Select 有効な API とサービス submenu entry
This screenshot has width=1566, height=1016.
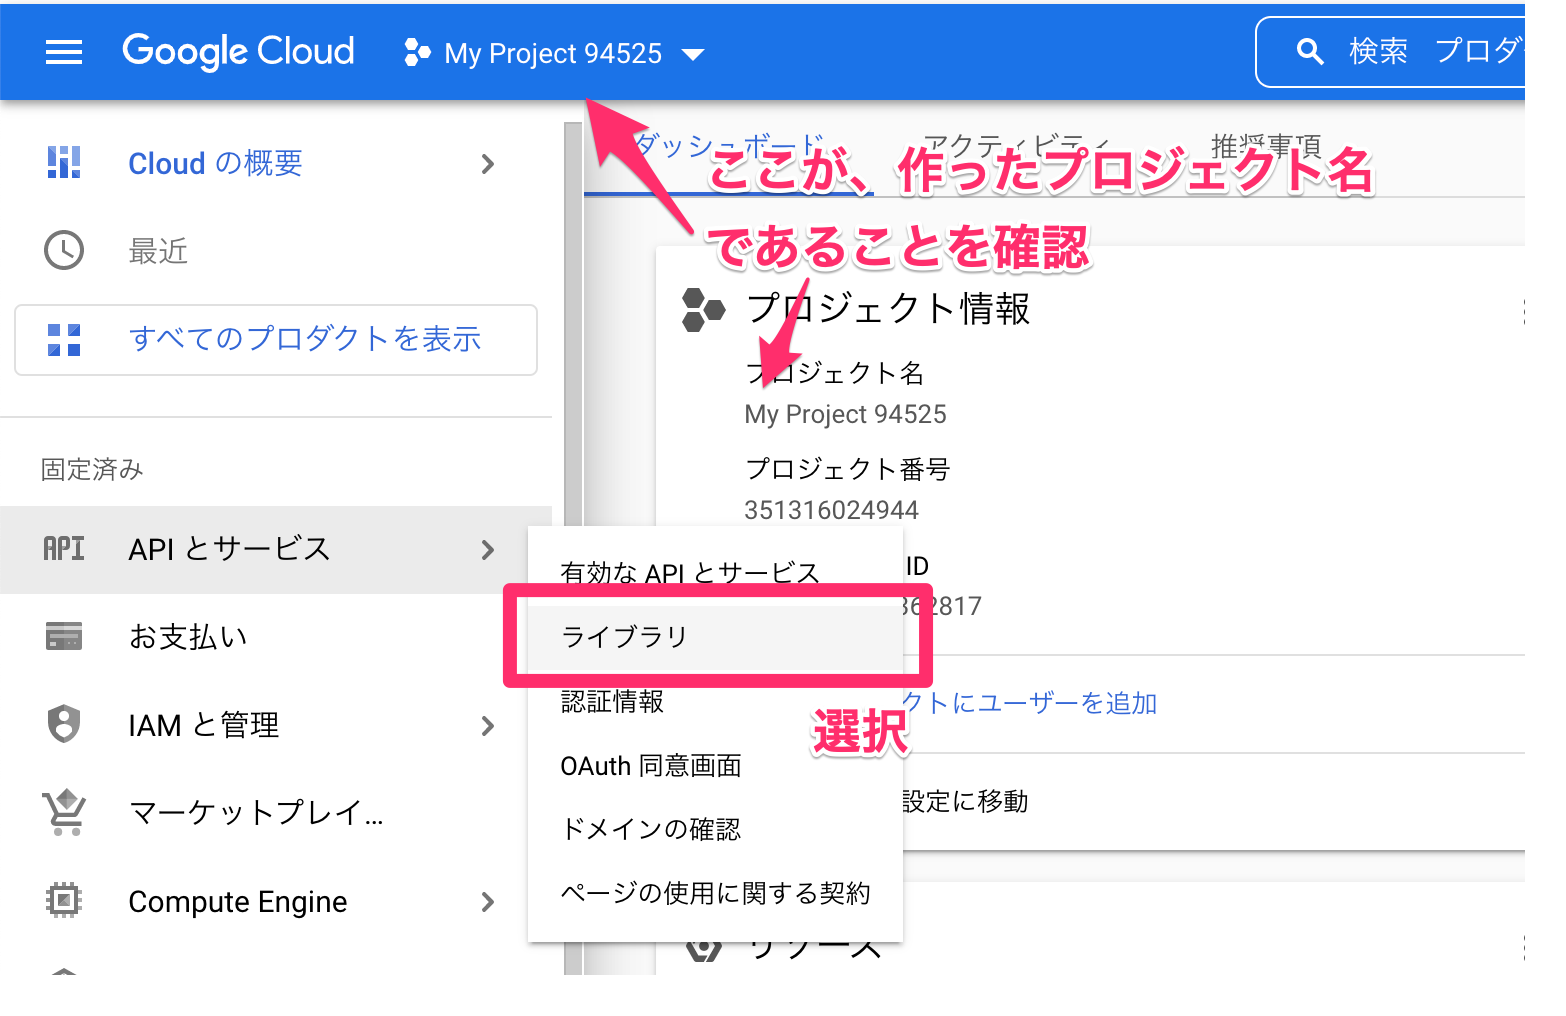[690, 573]
